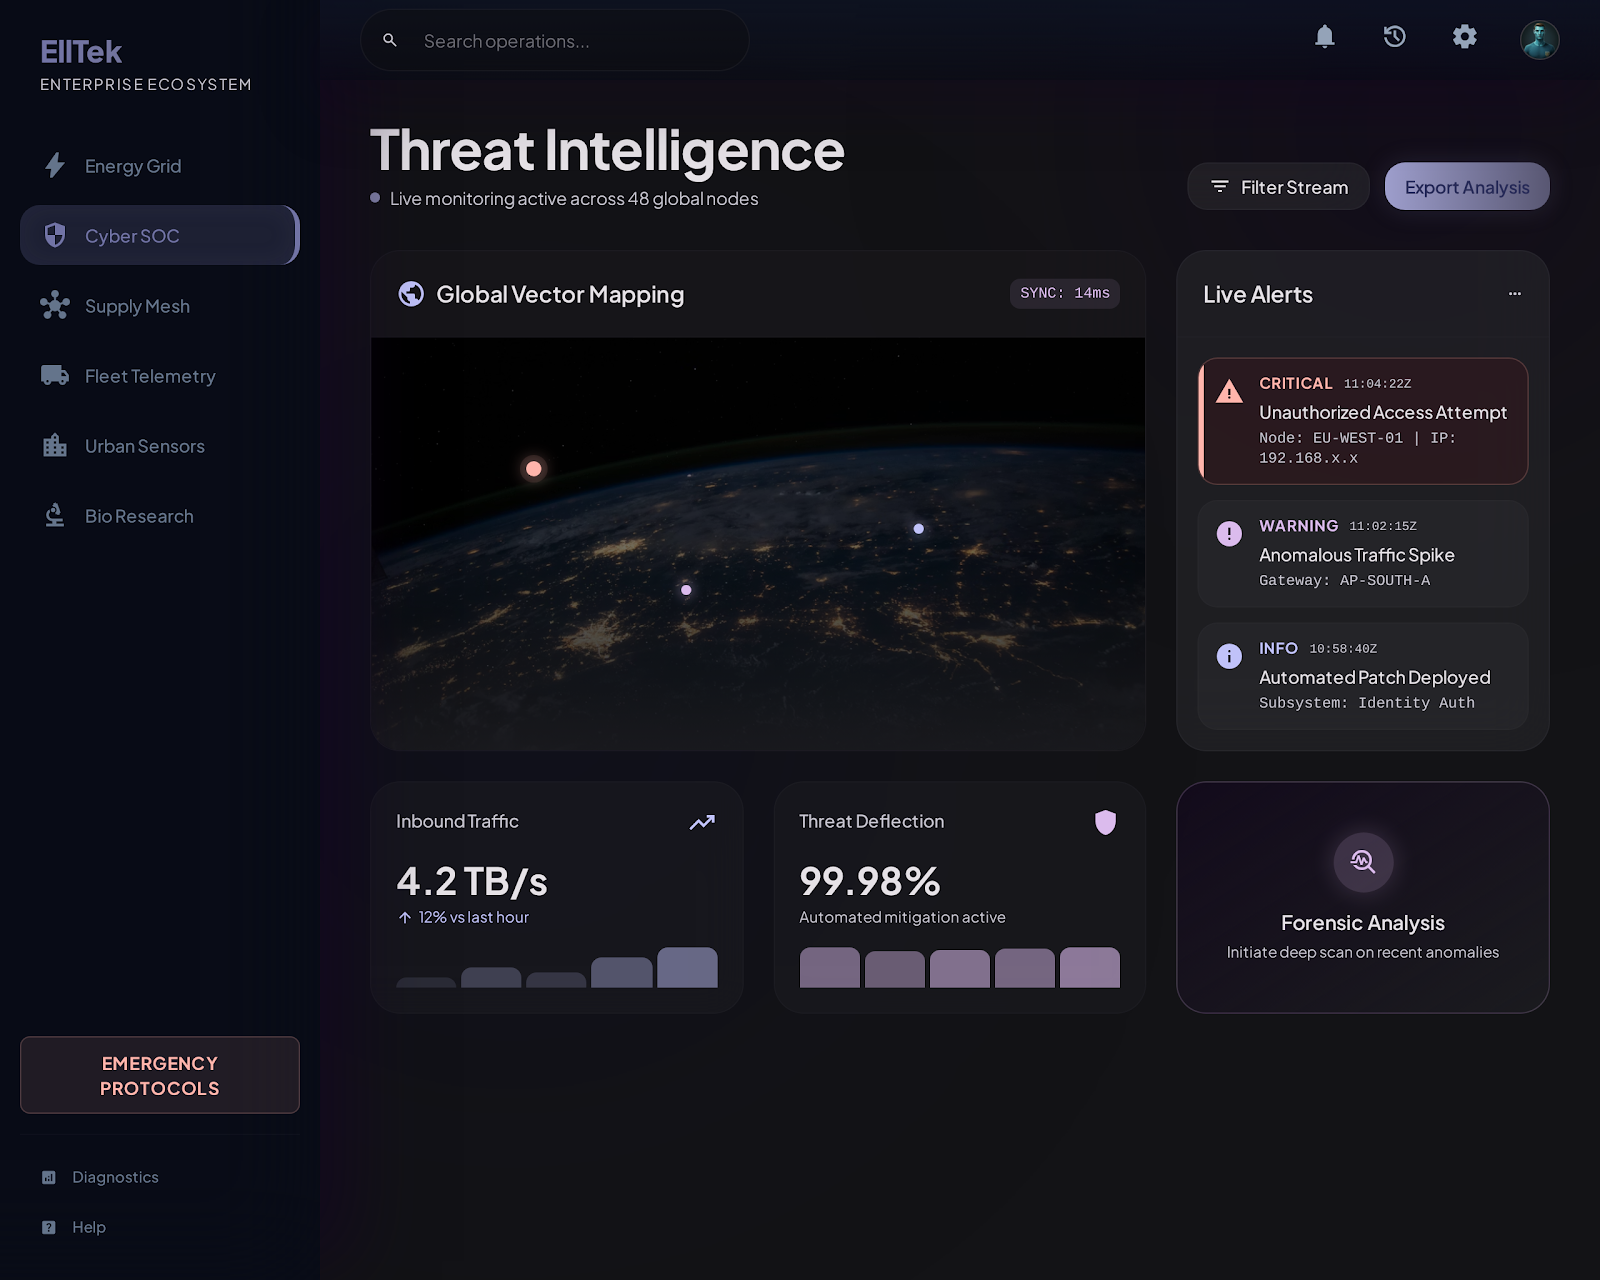This screenshot has width=1600, height=1280.
Task: Click the Forensic Analysis scan icon
Action: tap(1362, 861)
